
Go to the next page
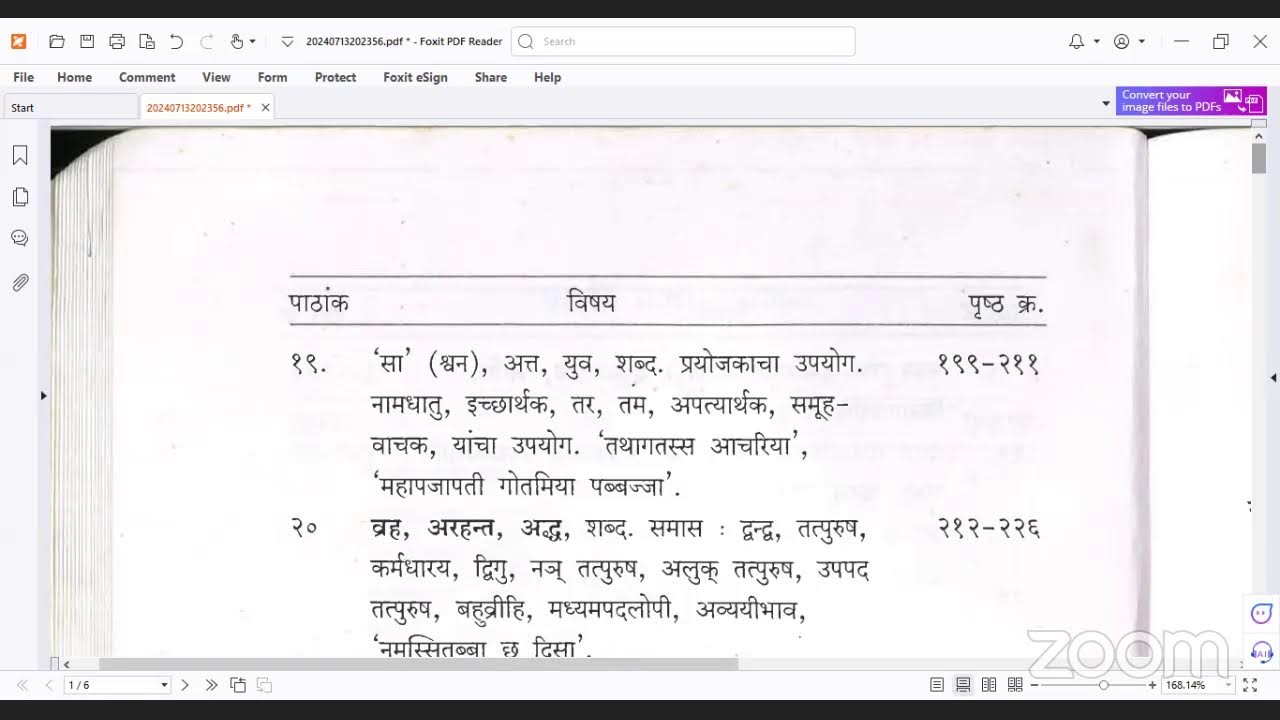click(x=184, y=685)
